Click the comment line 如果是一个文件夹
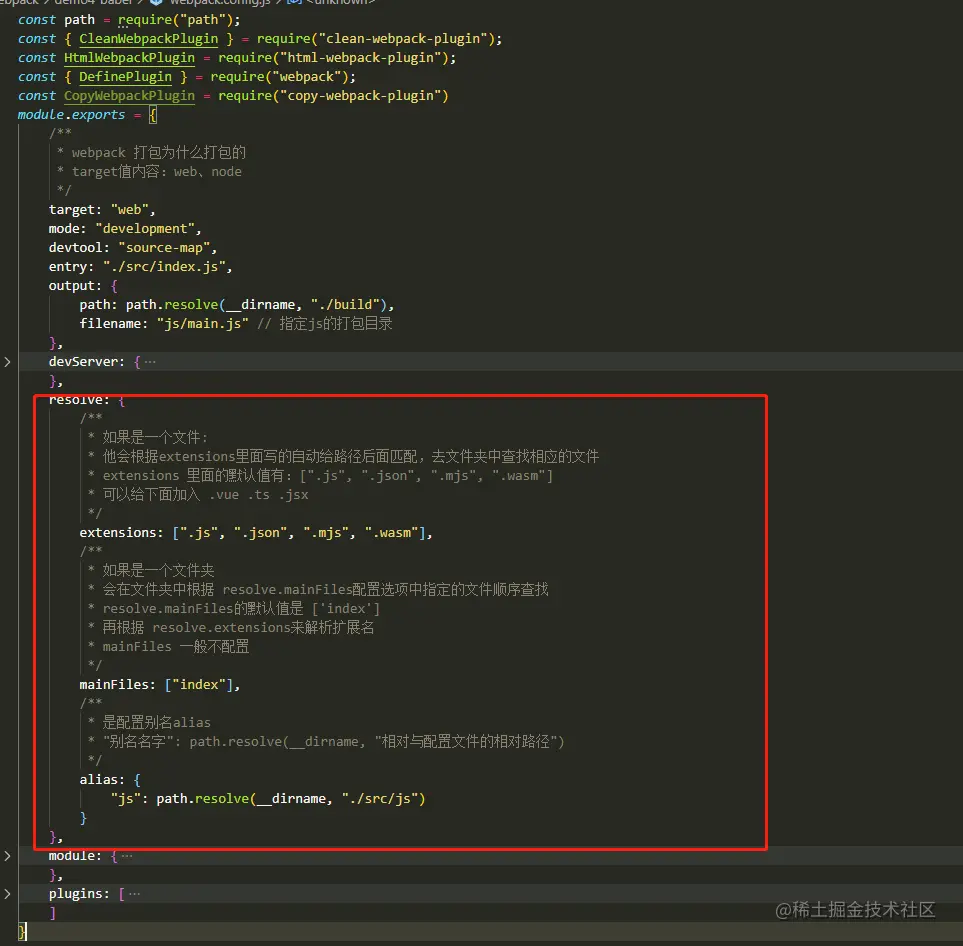Screen dimensions: 963x946 click(x=158, y=570)
